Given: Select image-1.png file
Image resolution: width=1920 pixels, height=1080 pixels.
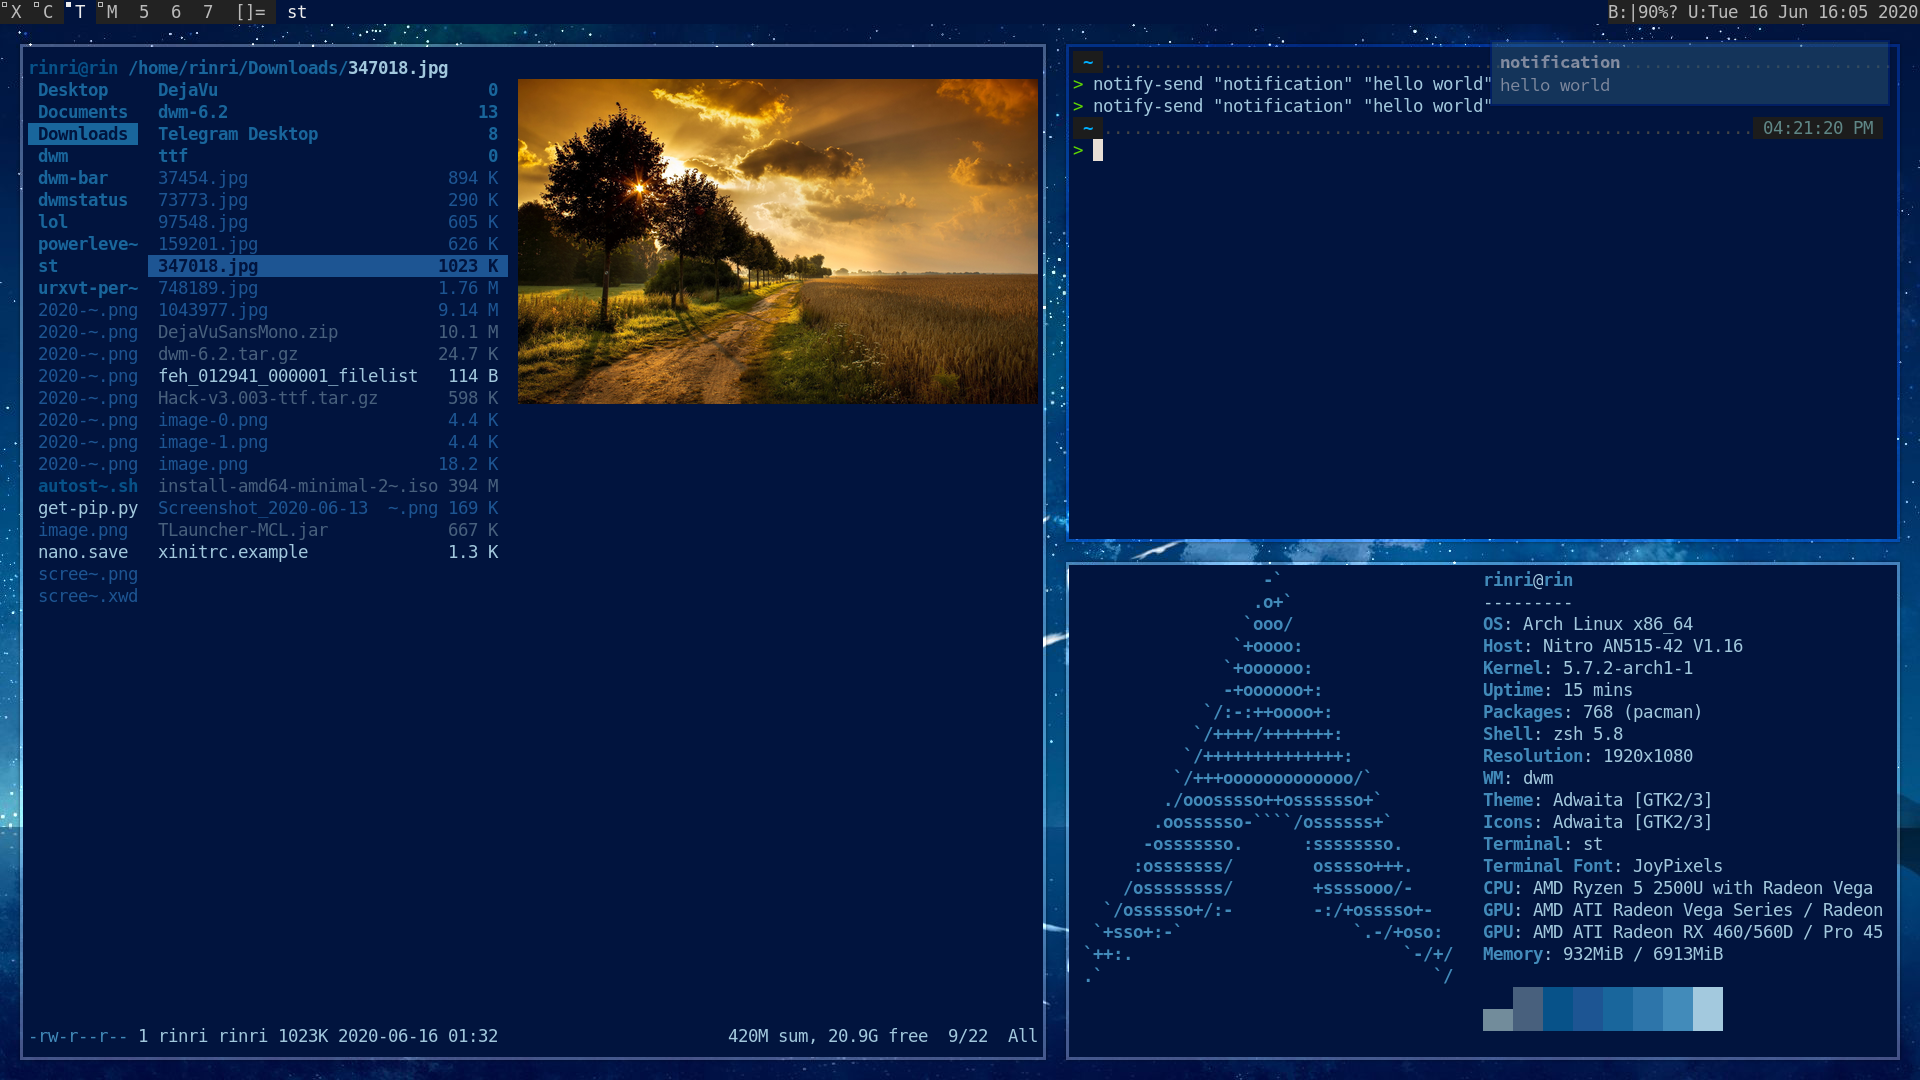Looking at the screenshot, I should click(328, 442).
